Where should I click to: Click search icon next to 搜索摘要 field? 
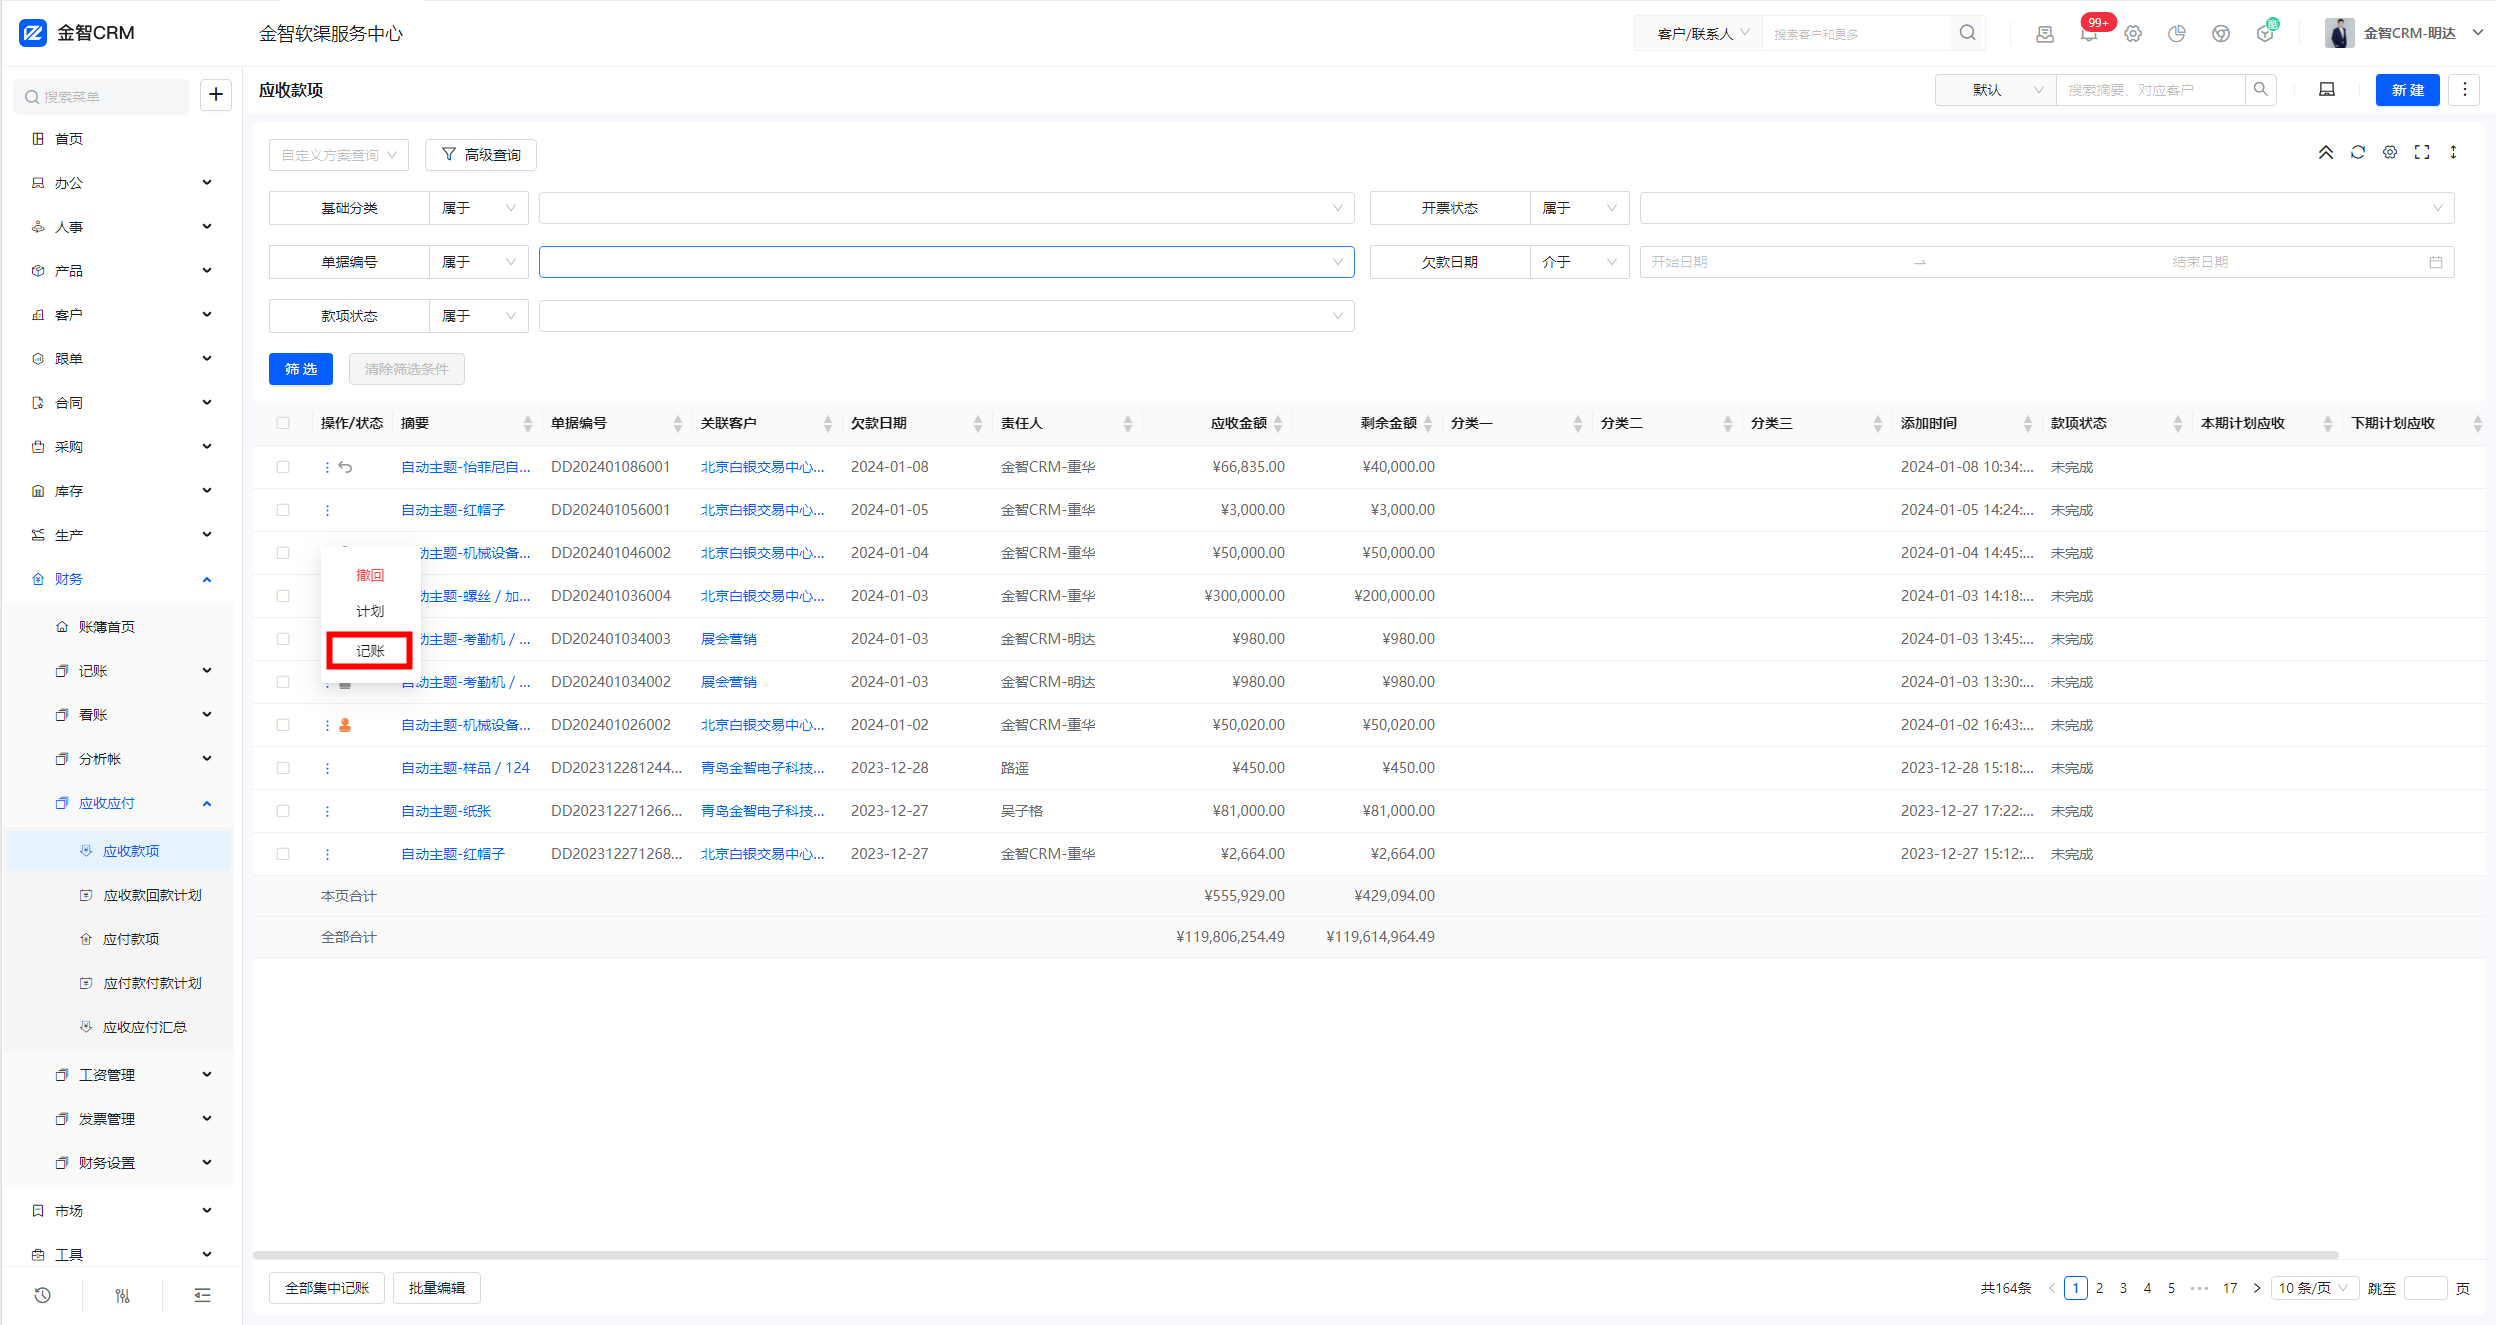pos(2260,90)
